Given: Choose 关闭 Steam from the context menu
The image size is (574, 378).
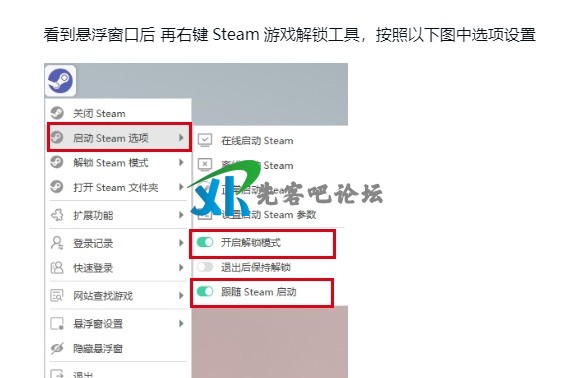Looking at the screenshot, I should click(x=119, y=113).
